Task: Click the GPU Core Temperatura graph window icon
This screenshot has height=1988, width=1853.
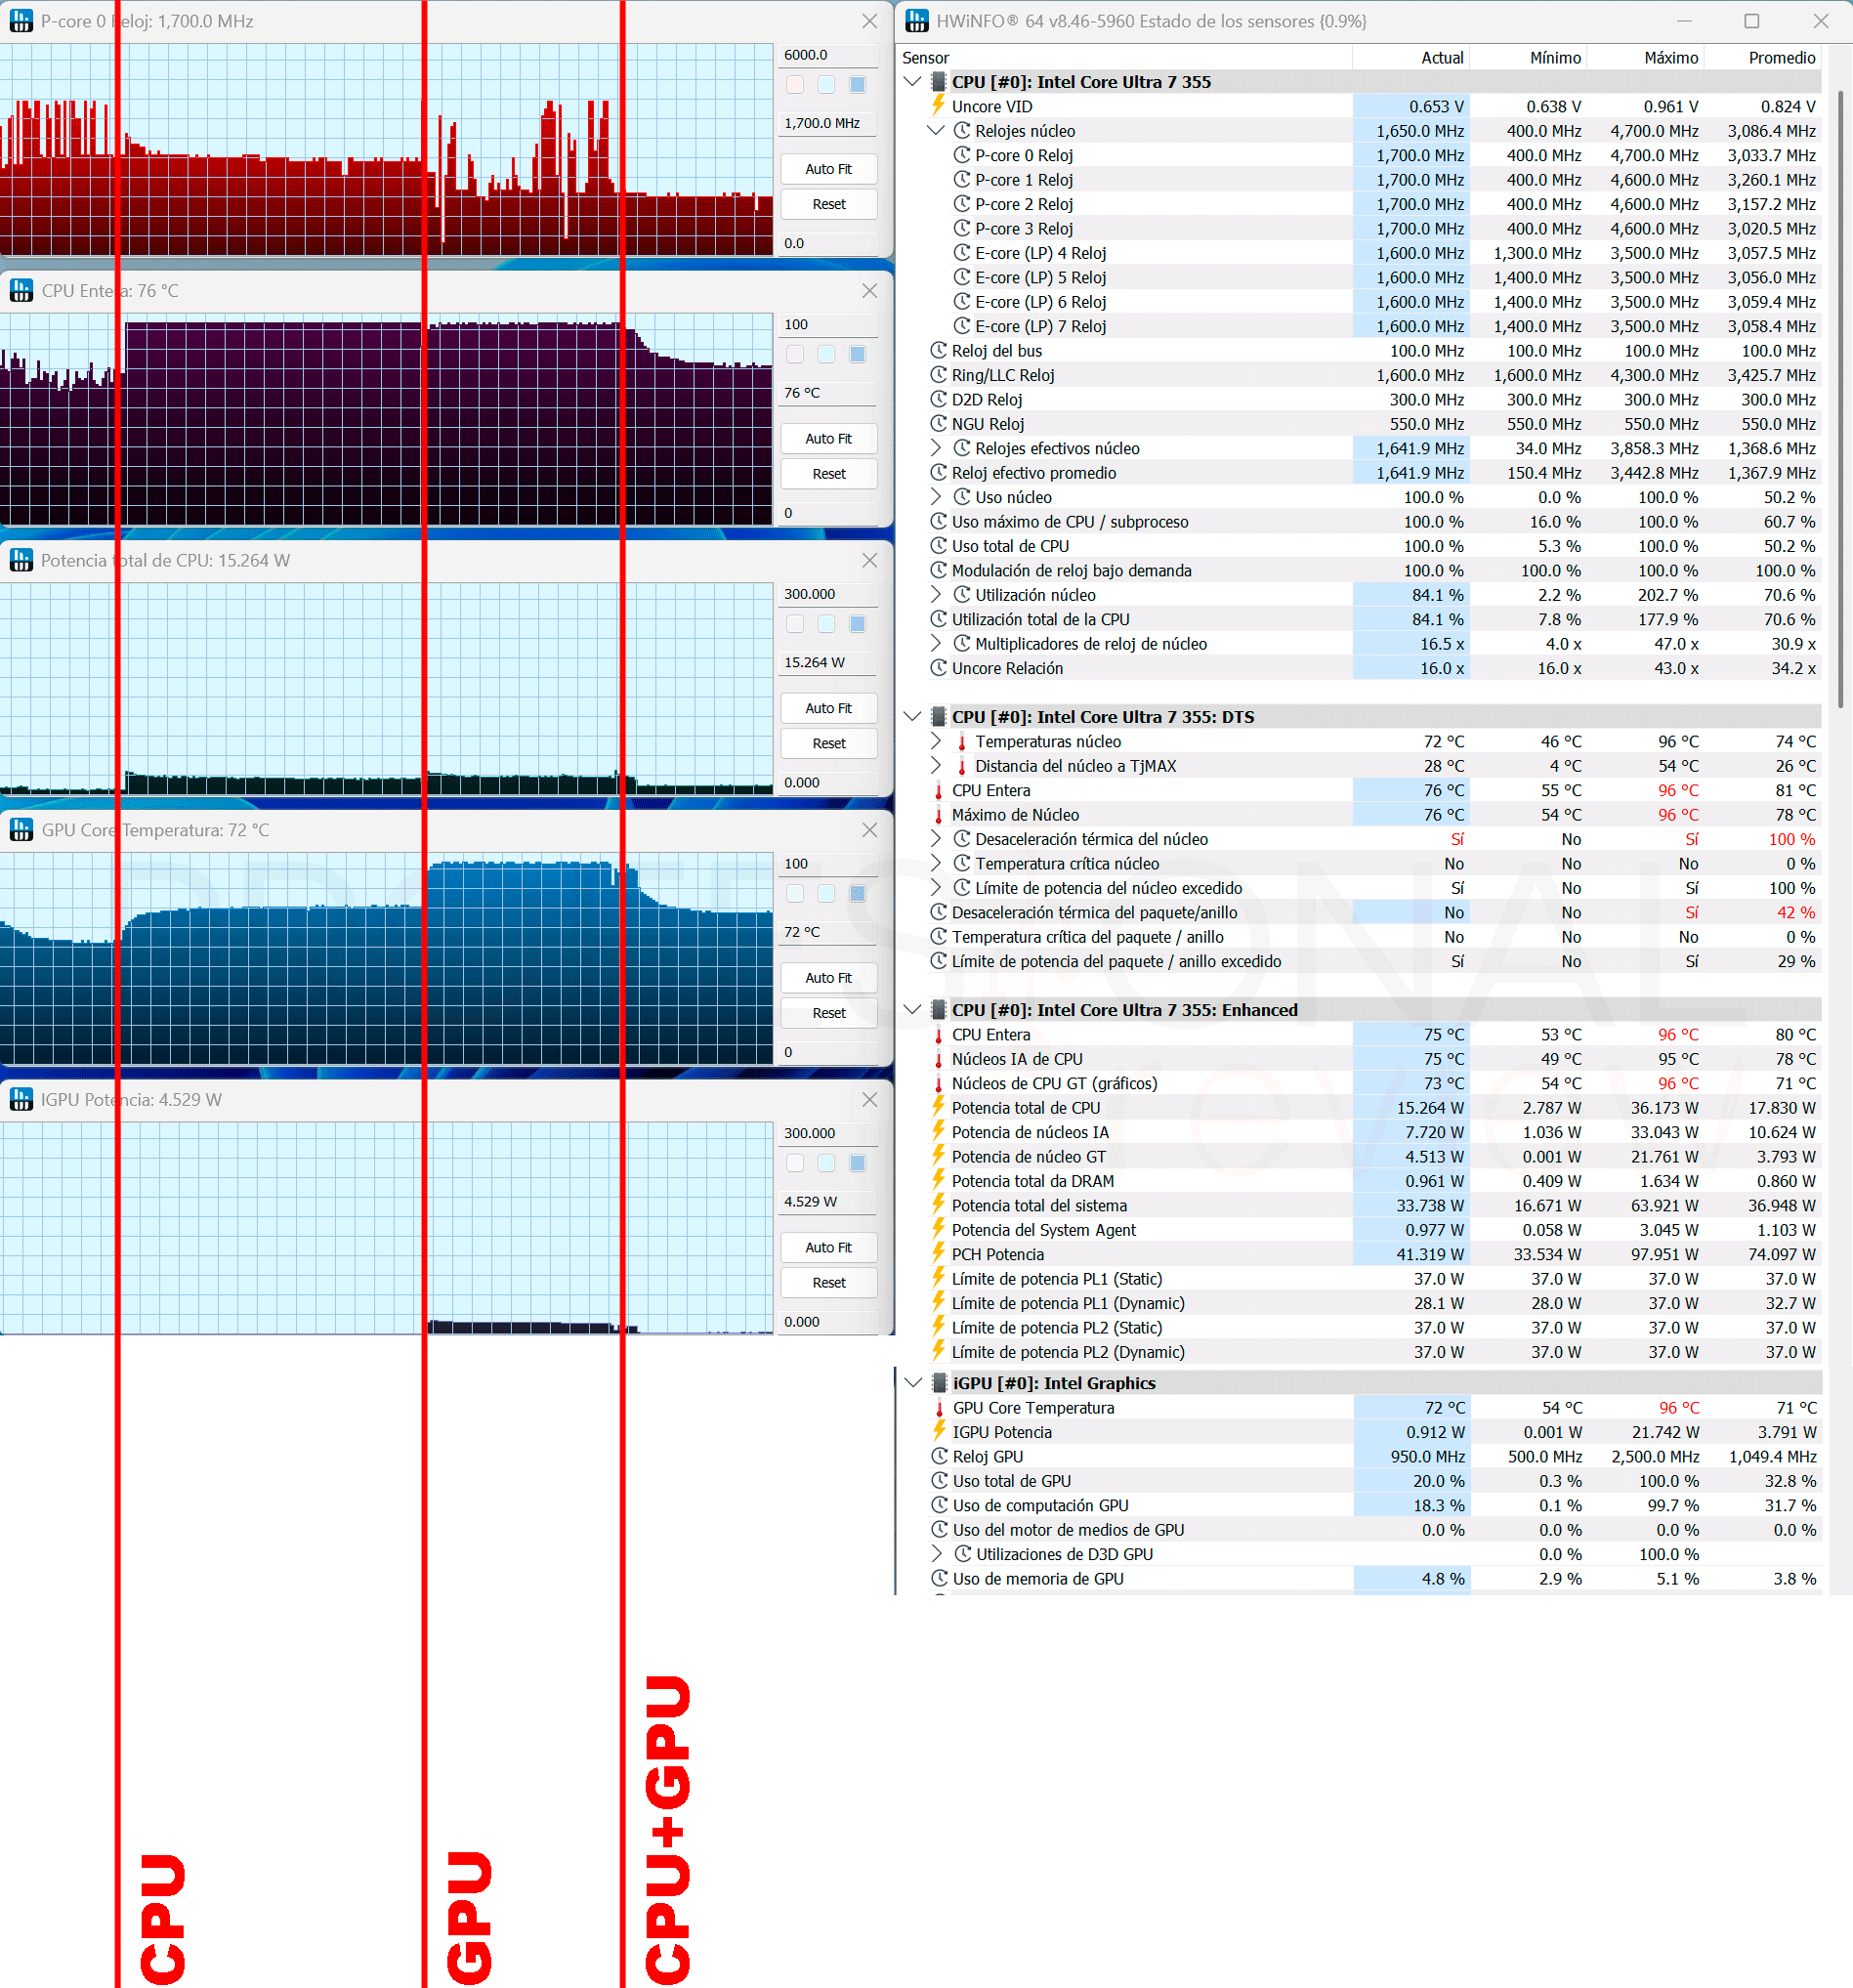Action: pos(21,830)
